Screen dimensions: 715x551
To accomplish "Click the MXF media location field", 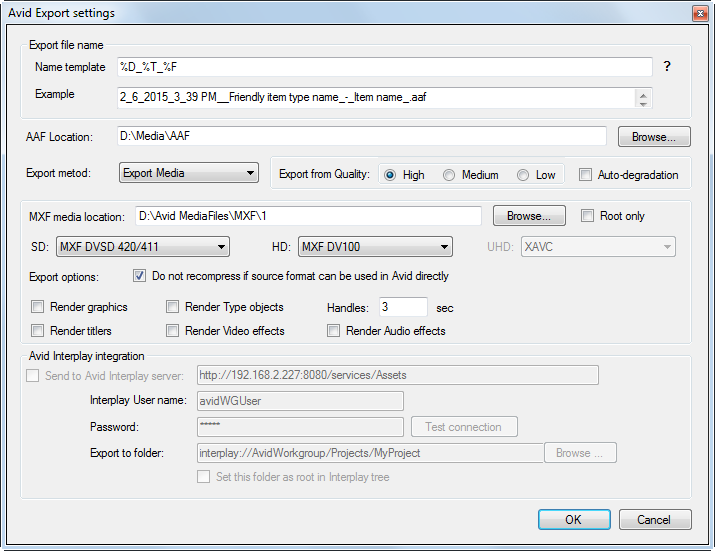I will coord(308,216).
